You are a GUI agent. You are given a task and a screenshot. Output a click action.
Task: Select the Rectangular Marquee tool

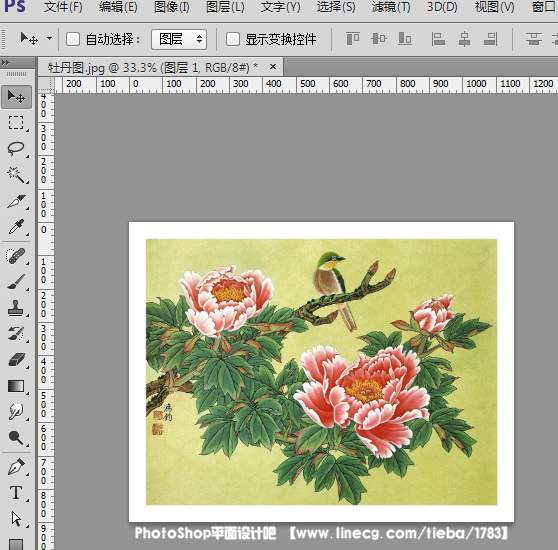[x=16, y=123]
